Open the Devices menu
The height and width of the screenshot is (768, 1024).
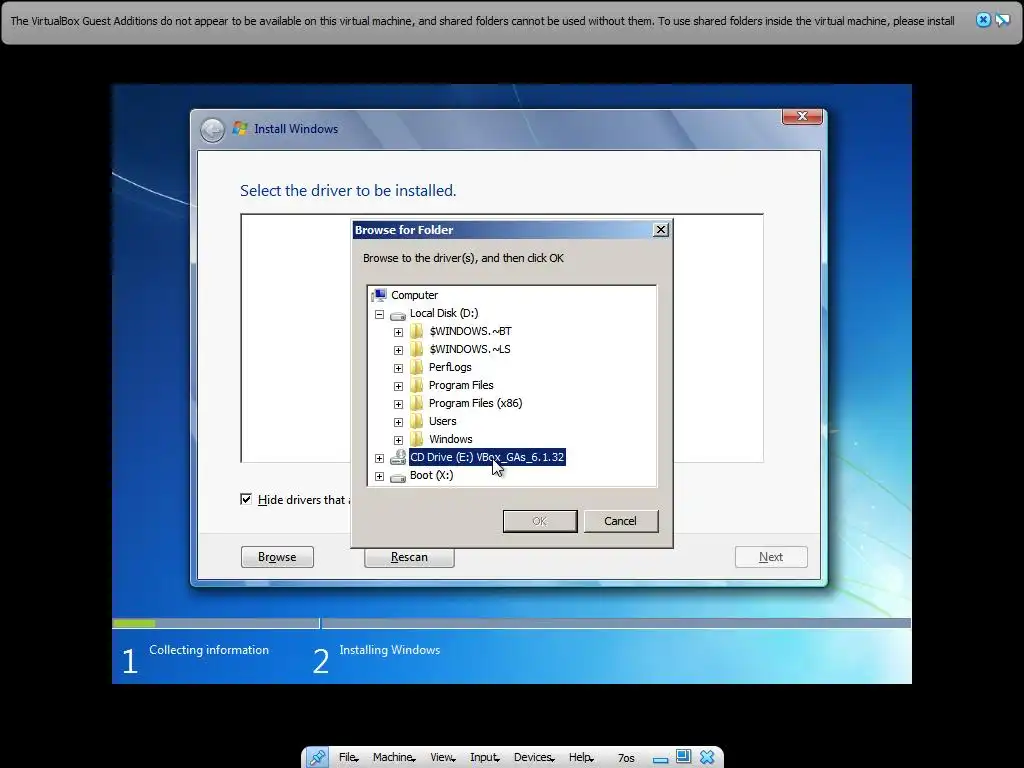coord(534,758)
